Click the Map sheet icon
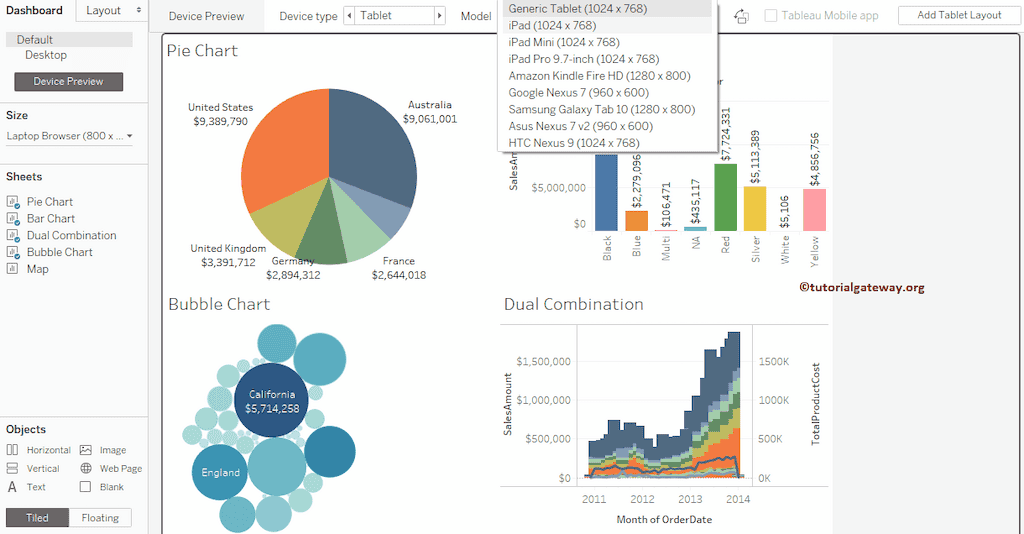 12,268
